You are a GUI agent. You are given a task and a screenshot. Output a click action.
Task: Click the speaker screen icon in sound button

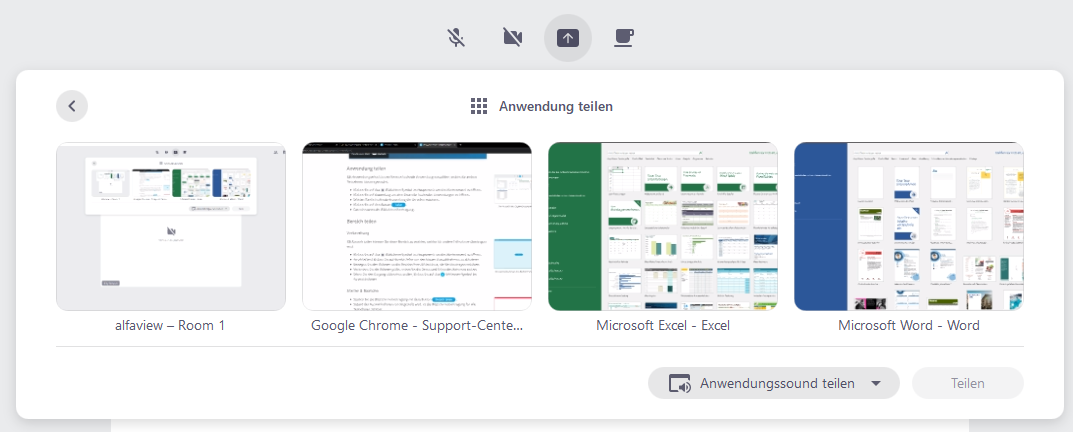[680, 384]
